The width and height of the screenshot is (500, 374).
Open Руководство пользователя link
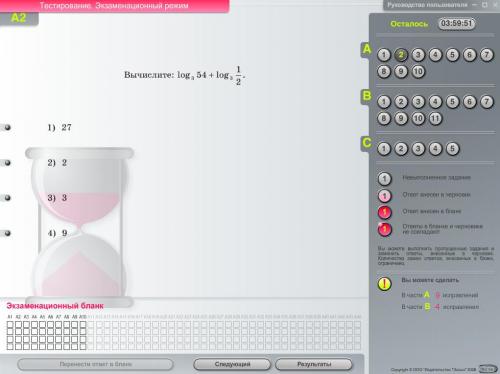(x=427, y=5)
